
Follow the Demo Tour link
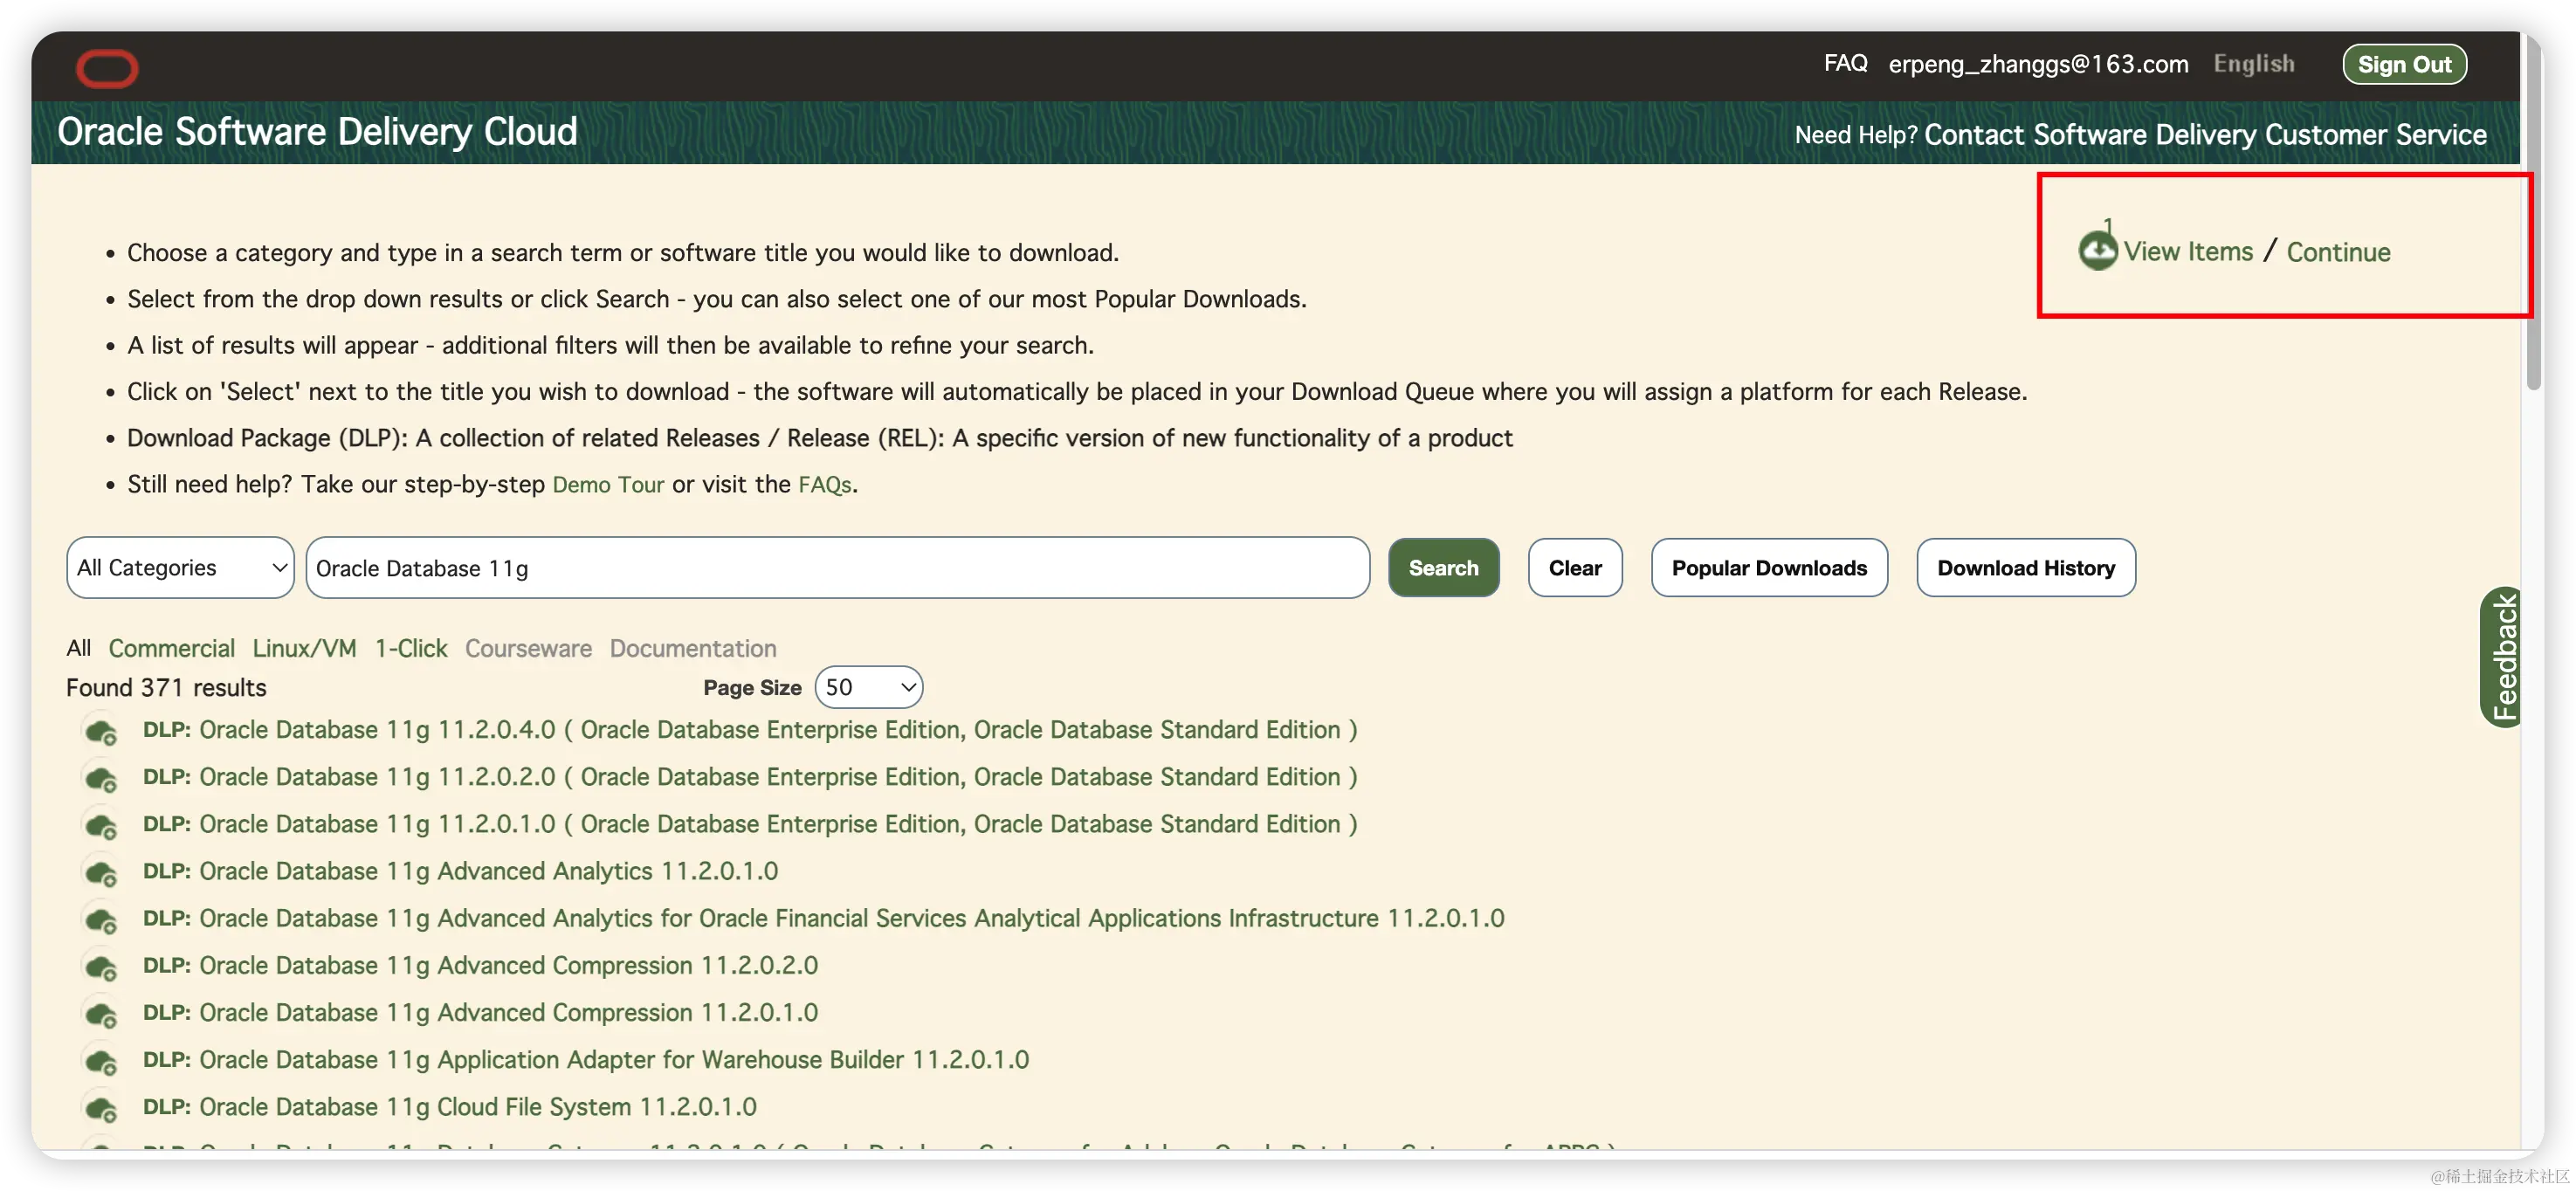[607, 485]
